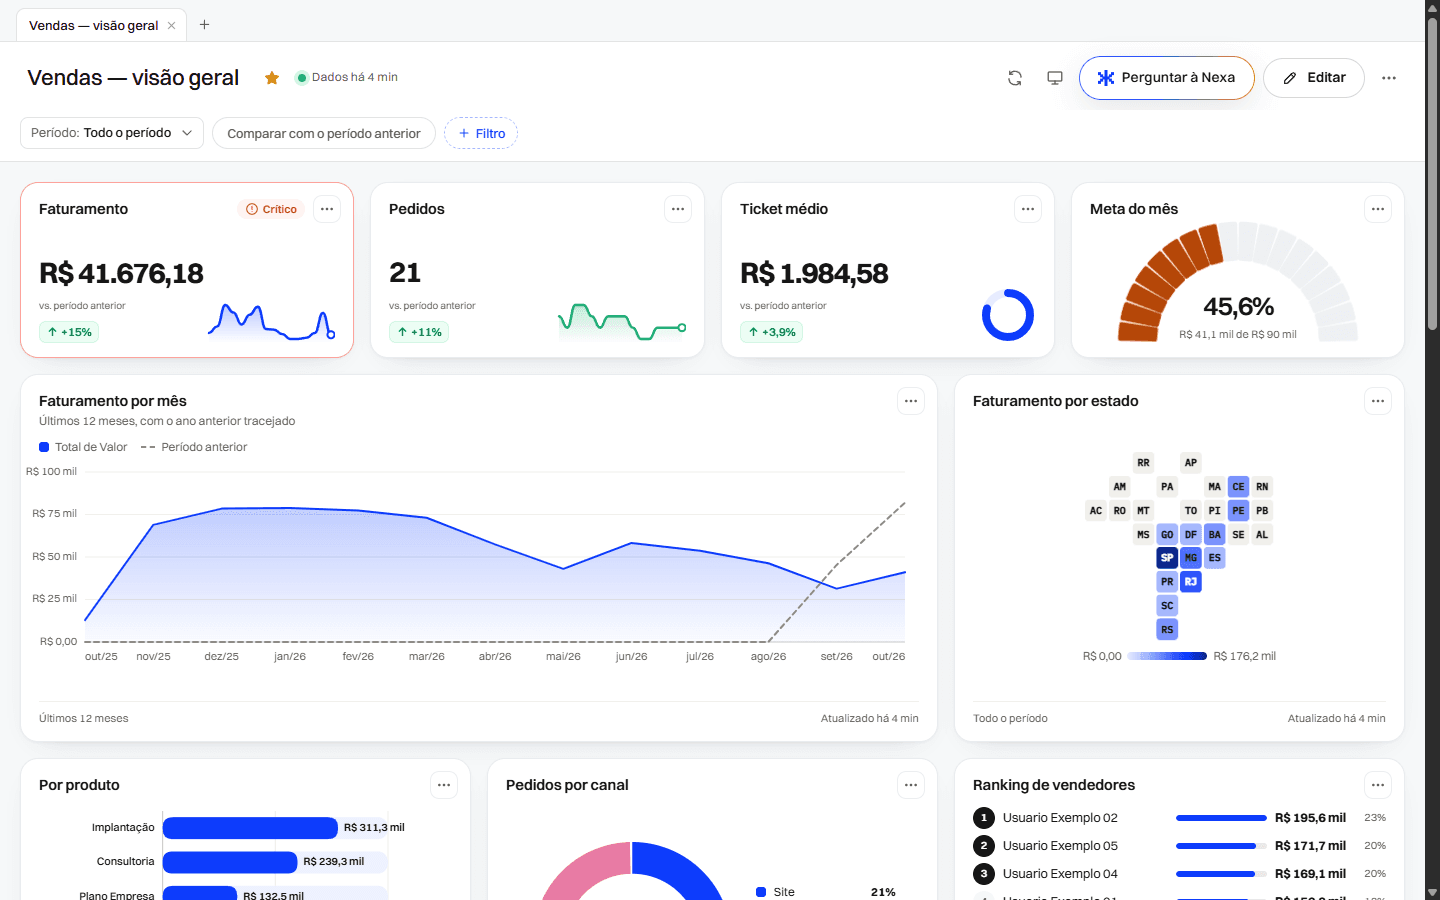Toggle Total de Valor legend series
This screenshot has height=900, width=1440.
pyautogui.click(x=83, y=447)
